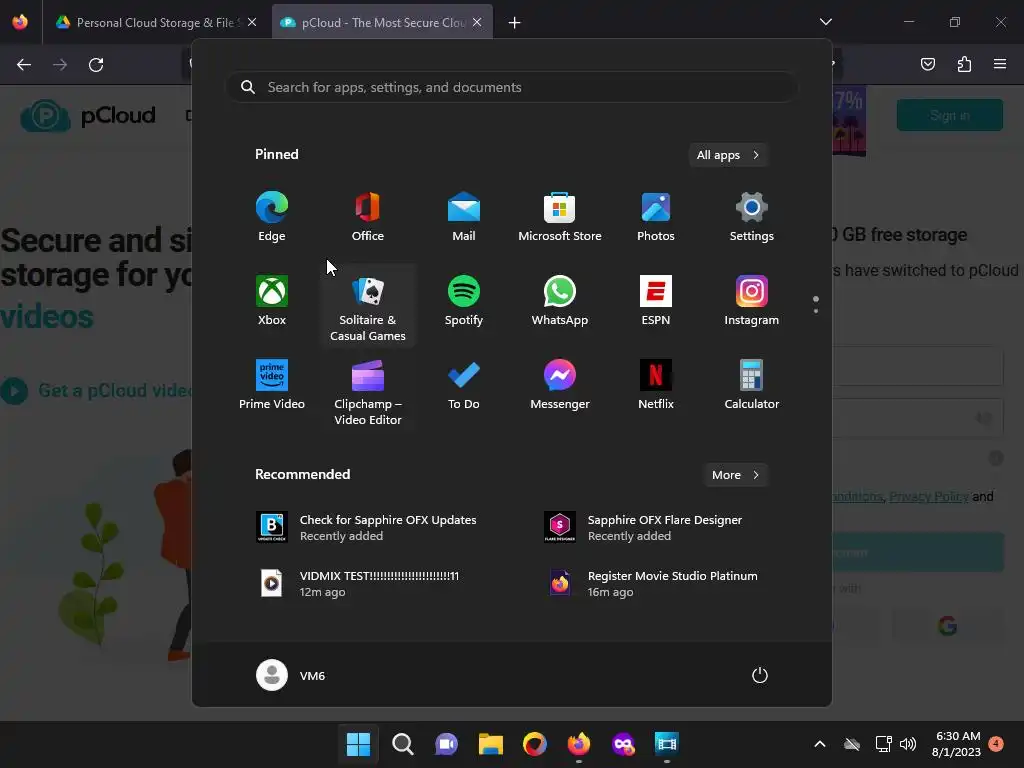Open the volume control in tray
This screenshot has height=768, width=1024.
click(x=908, y=744)
